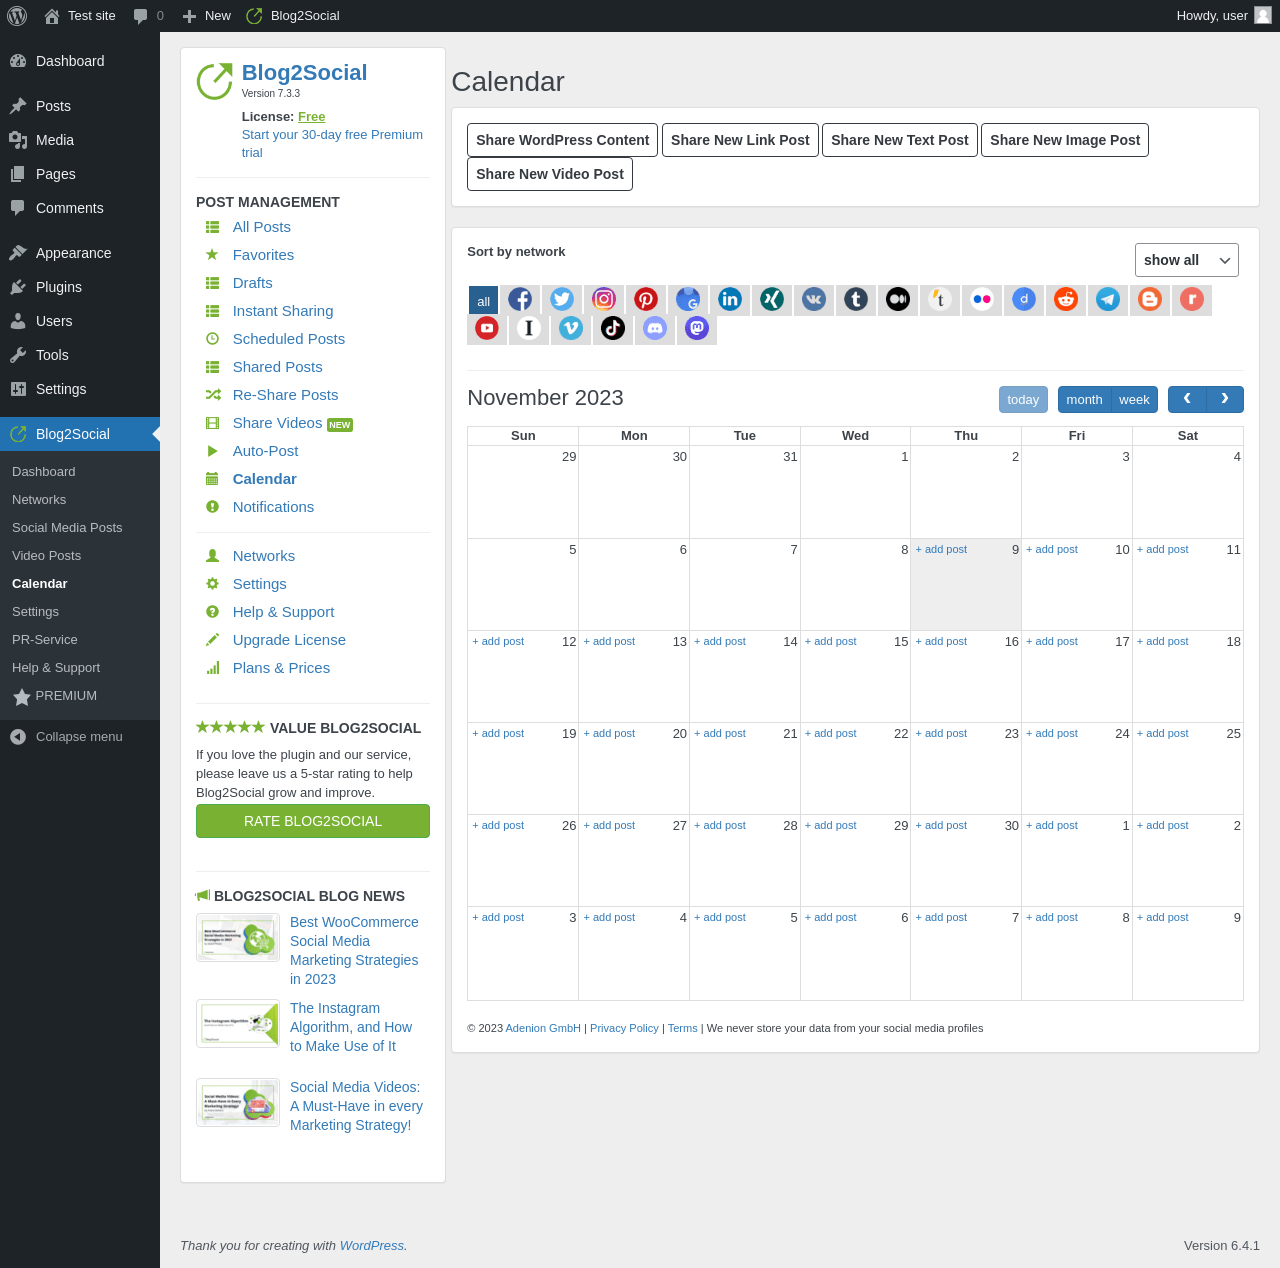
Task: Open Favorites in Post Management
Action: tap(263, 255)
